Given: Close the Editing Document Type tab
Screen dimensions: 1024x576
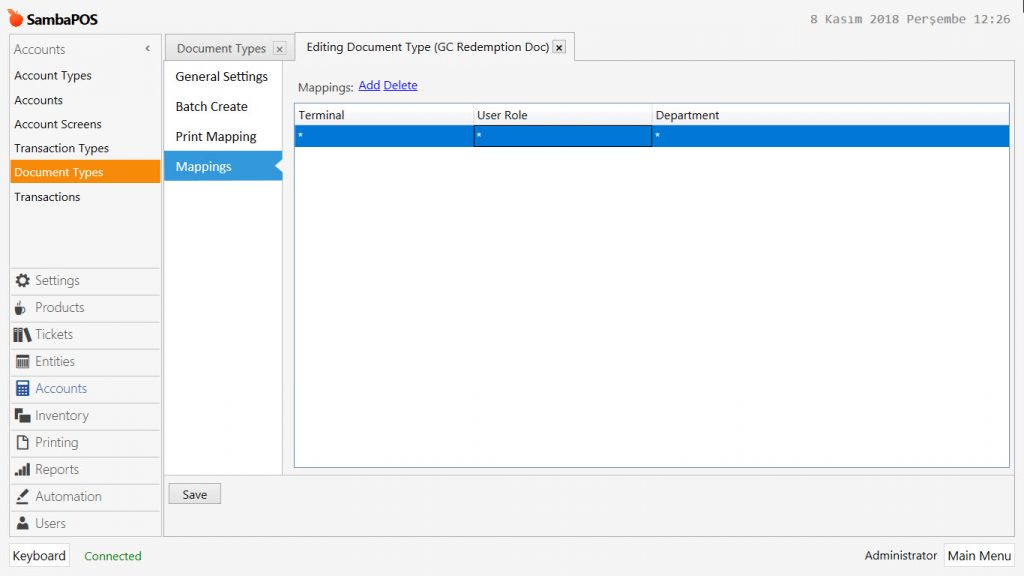Looking at the screenshot, I should [559, 47].
